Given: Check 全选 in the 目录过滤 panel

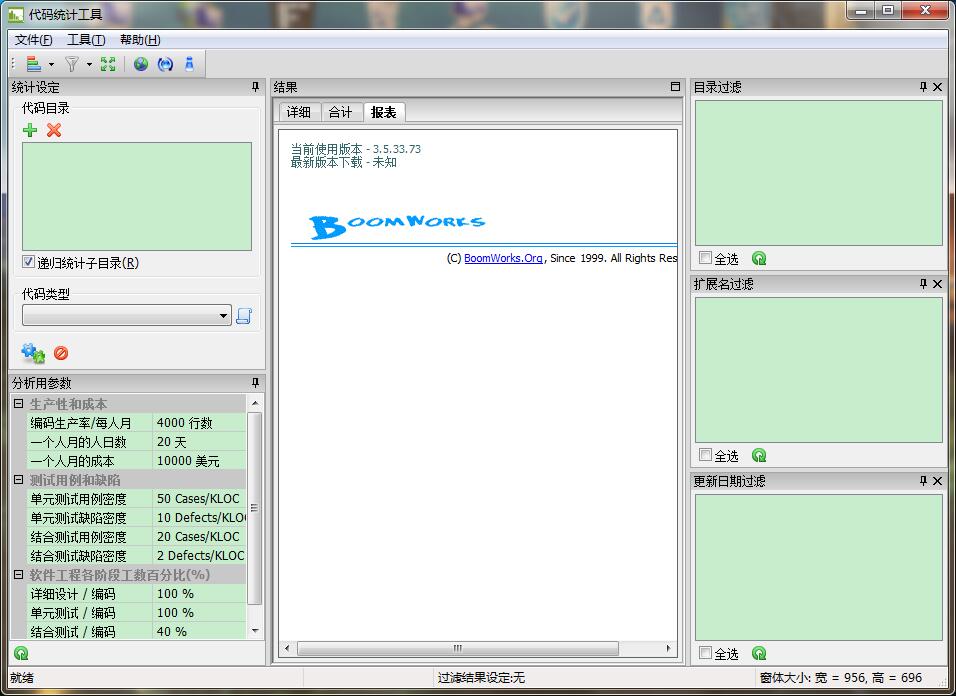Looking at the screenshot, I should [706, 259].
